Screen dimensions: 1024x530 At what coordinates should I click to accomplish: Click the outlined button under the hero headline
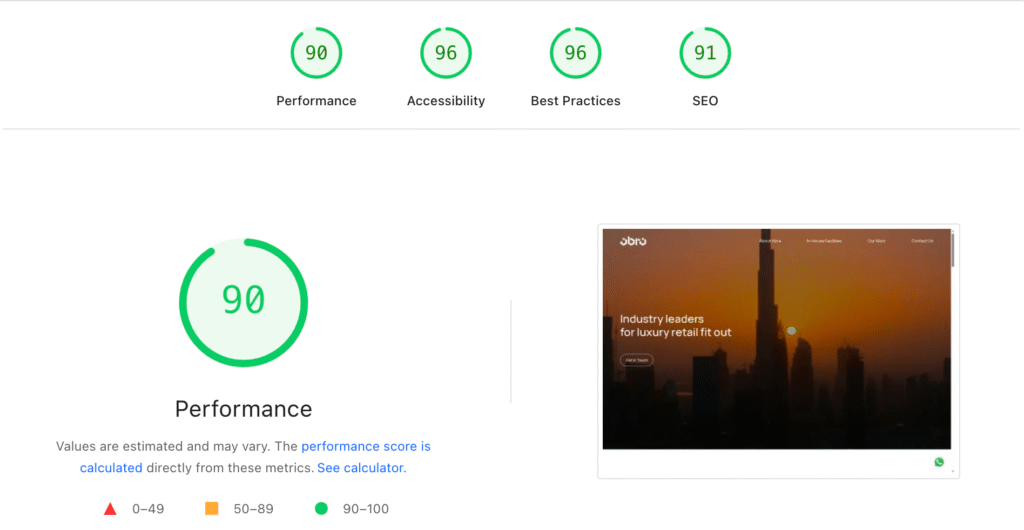(x=637, y=360)
